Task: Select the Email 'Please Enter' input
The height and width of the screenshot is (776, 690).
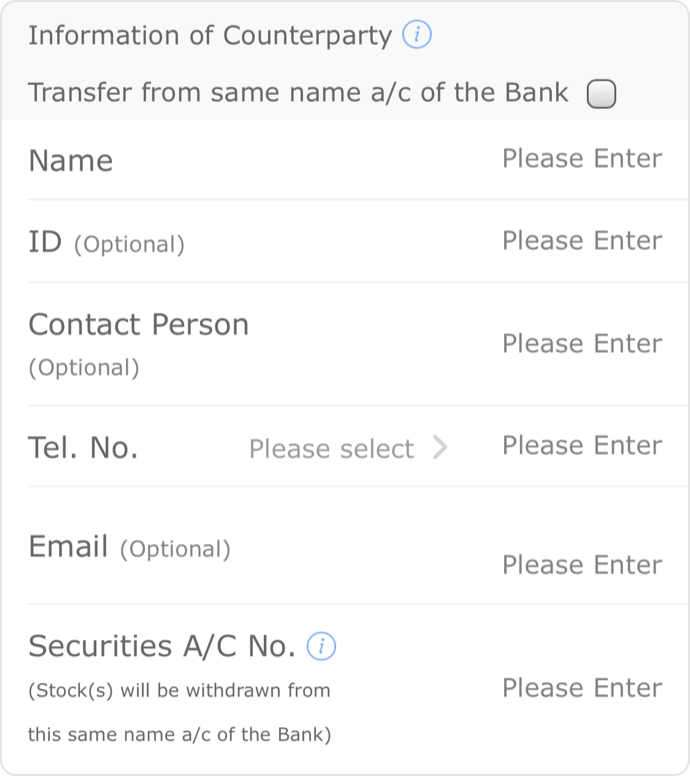Action: (582, 565)
